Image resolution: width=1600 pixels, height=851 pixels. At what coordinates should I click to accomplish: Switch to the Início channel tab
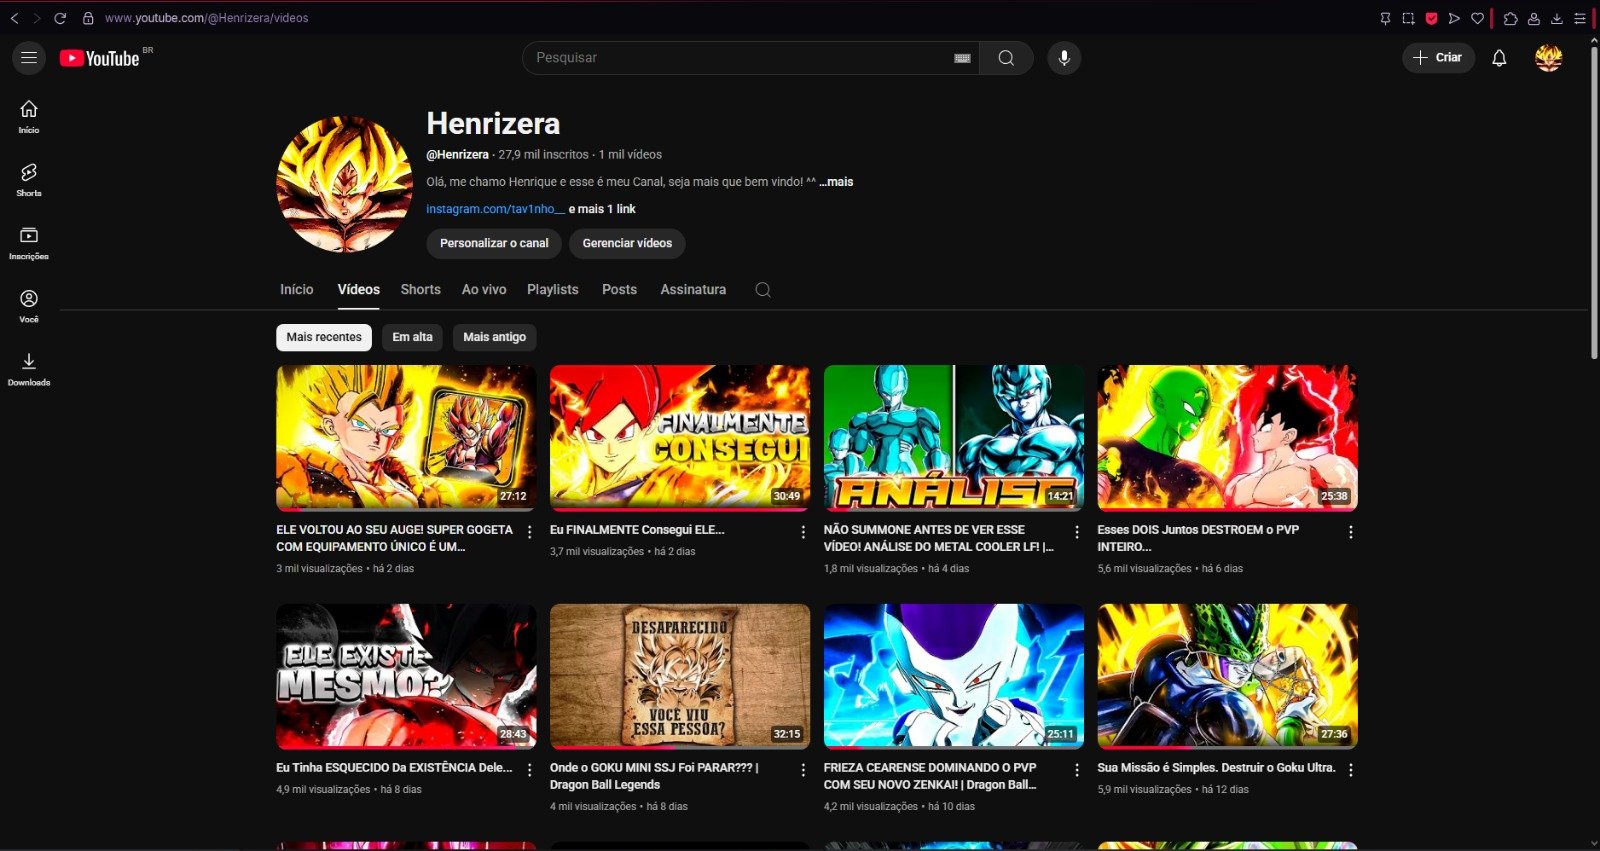(297, 289)
